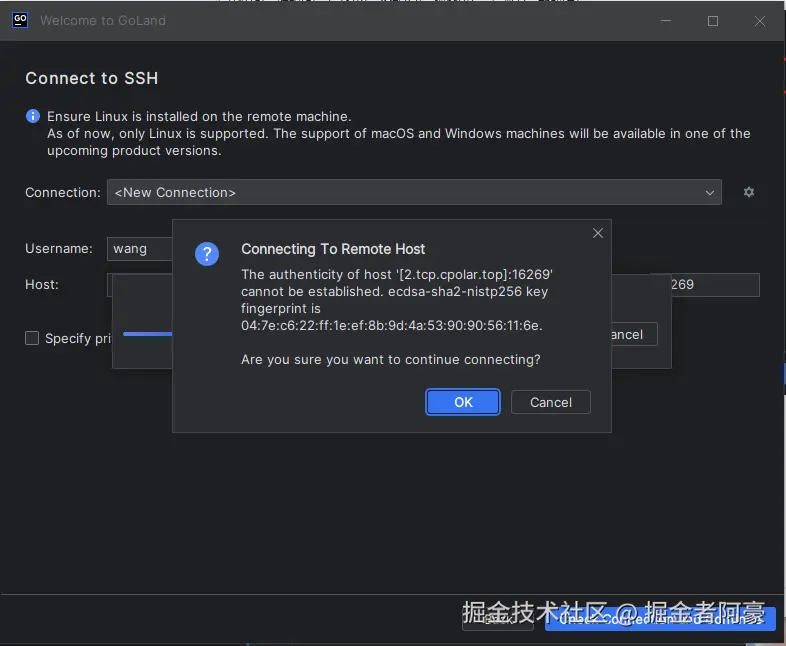Close the Welcome to GoLand window
Image resolution: width=786 pixels, height=646 pixels.
(x=759, y=21)
